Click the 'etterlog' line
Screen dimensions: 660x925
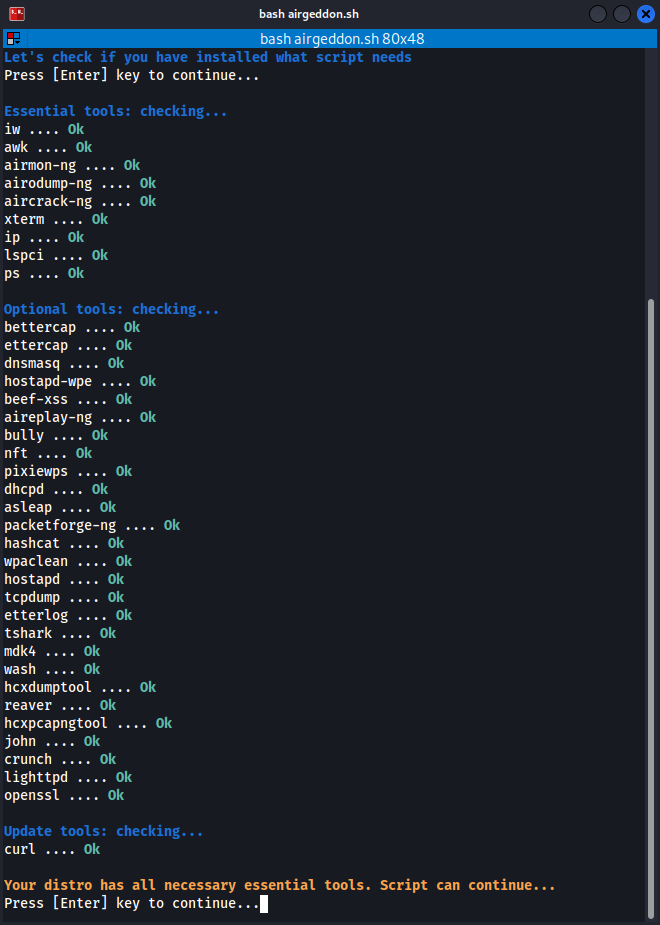pos(68,615)
